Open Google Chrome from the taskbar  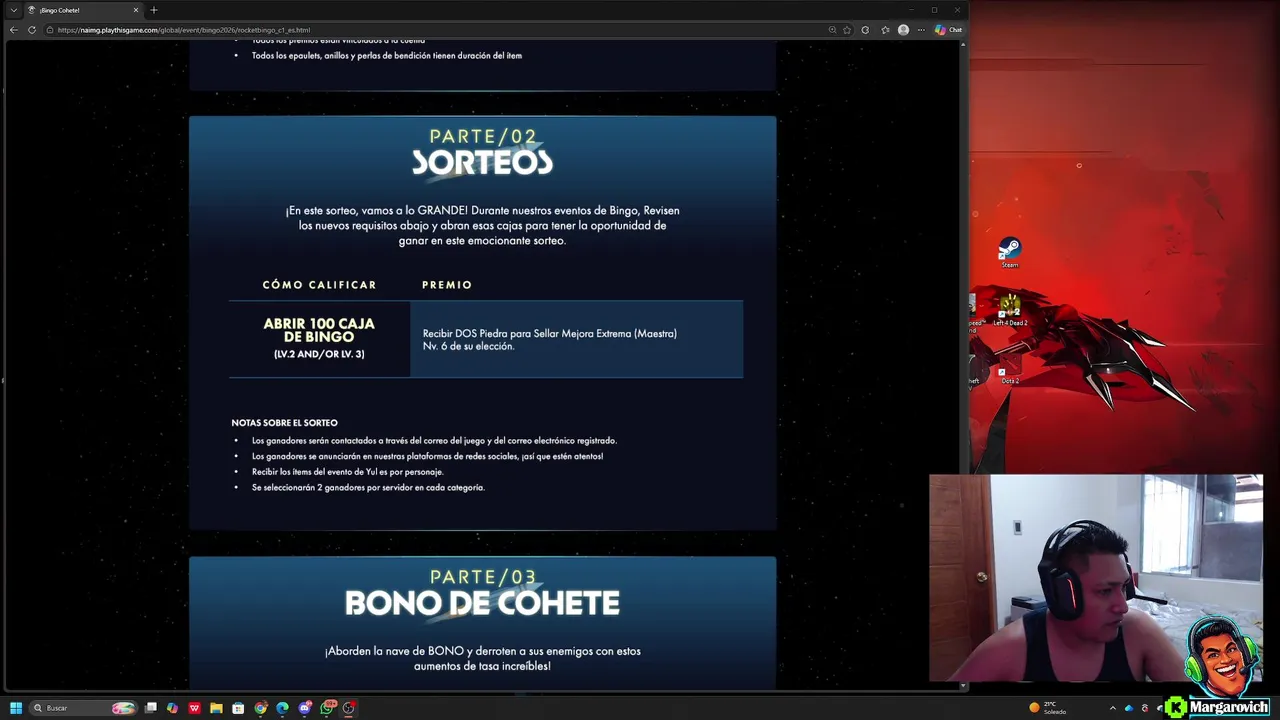pyautogui.click(x=261, y=708)
